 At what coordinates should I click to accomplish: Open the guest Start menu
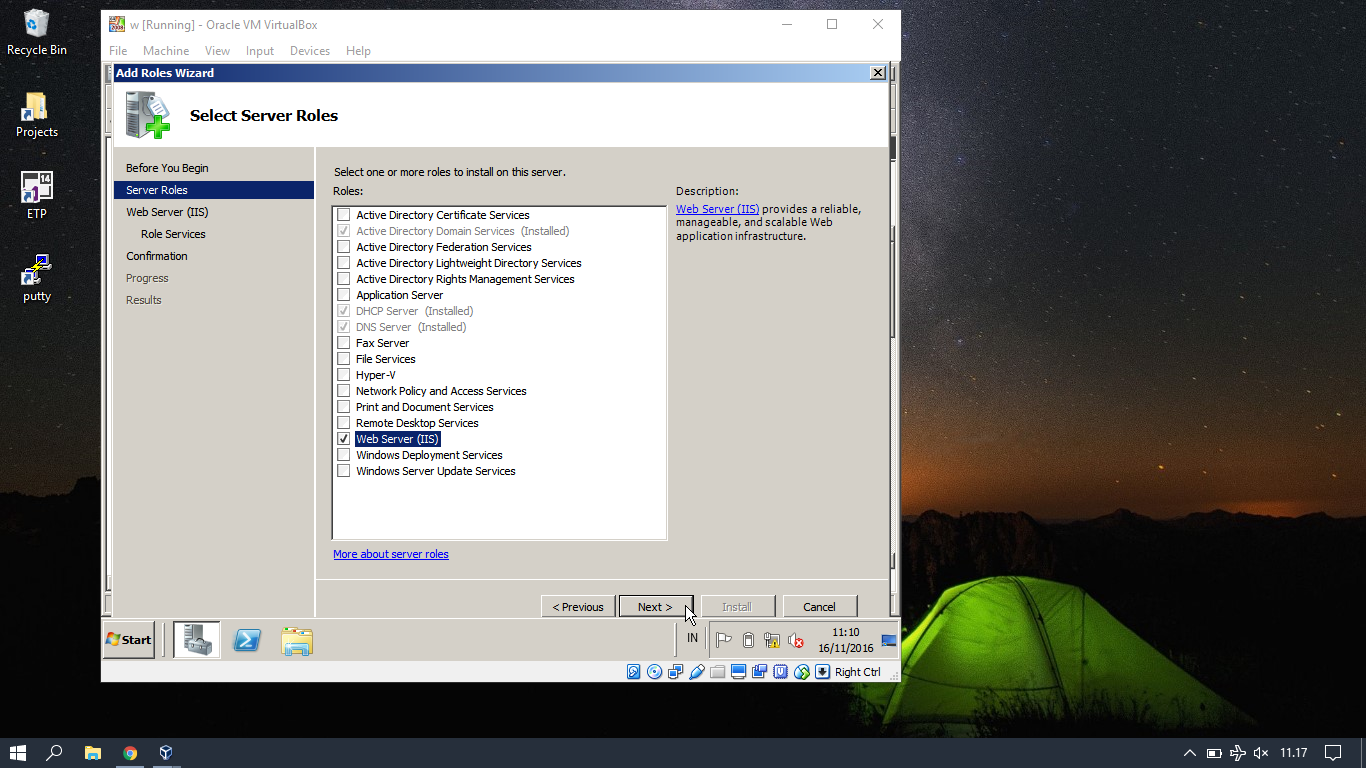pyautogui.click(x=129, y=640)
